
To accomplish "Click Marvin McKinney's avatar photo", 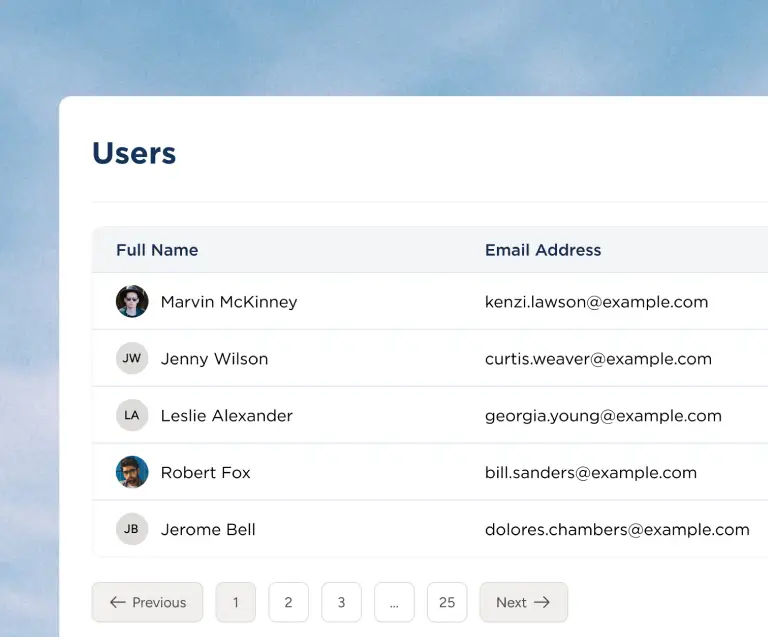I will [132, 301].
